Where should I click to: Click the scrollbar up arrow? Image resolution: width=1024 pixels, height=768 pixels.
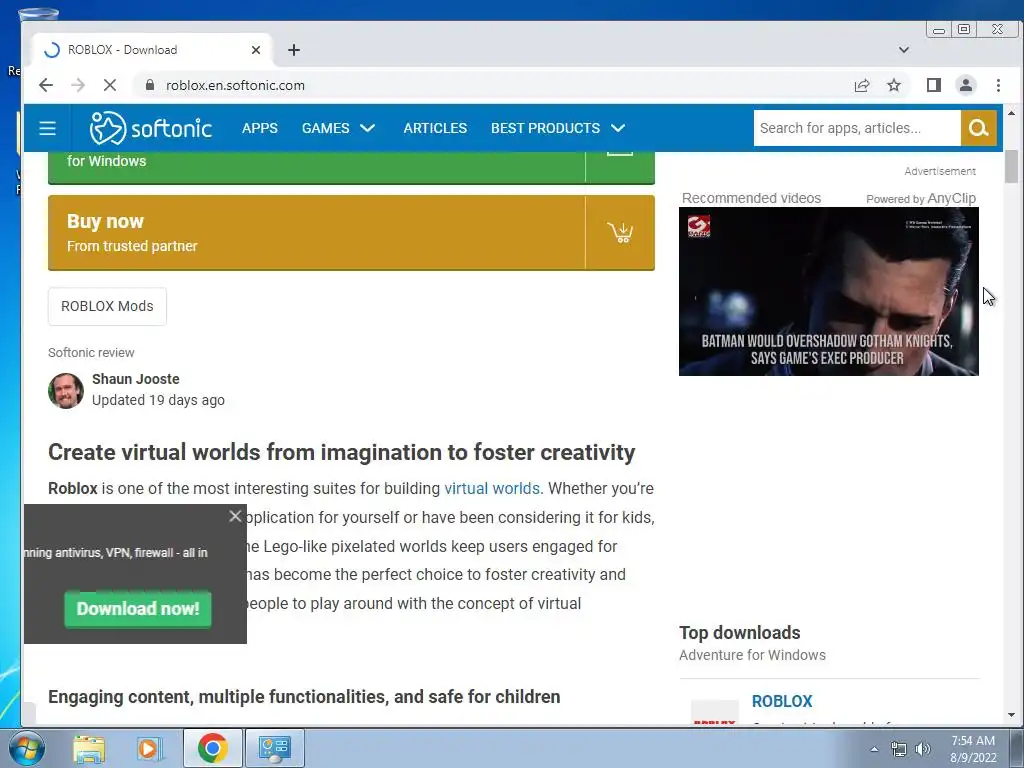click(x=1011, y=113)
